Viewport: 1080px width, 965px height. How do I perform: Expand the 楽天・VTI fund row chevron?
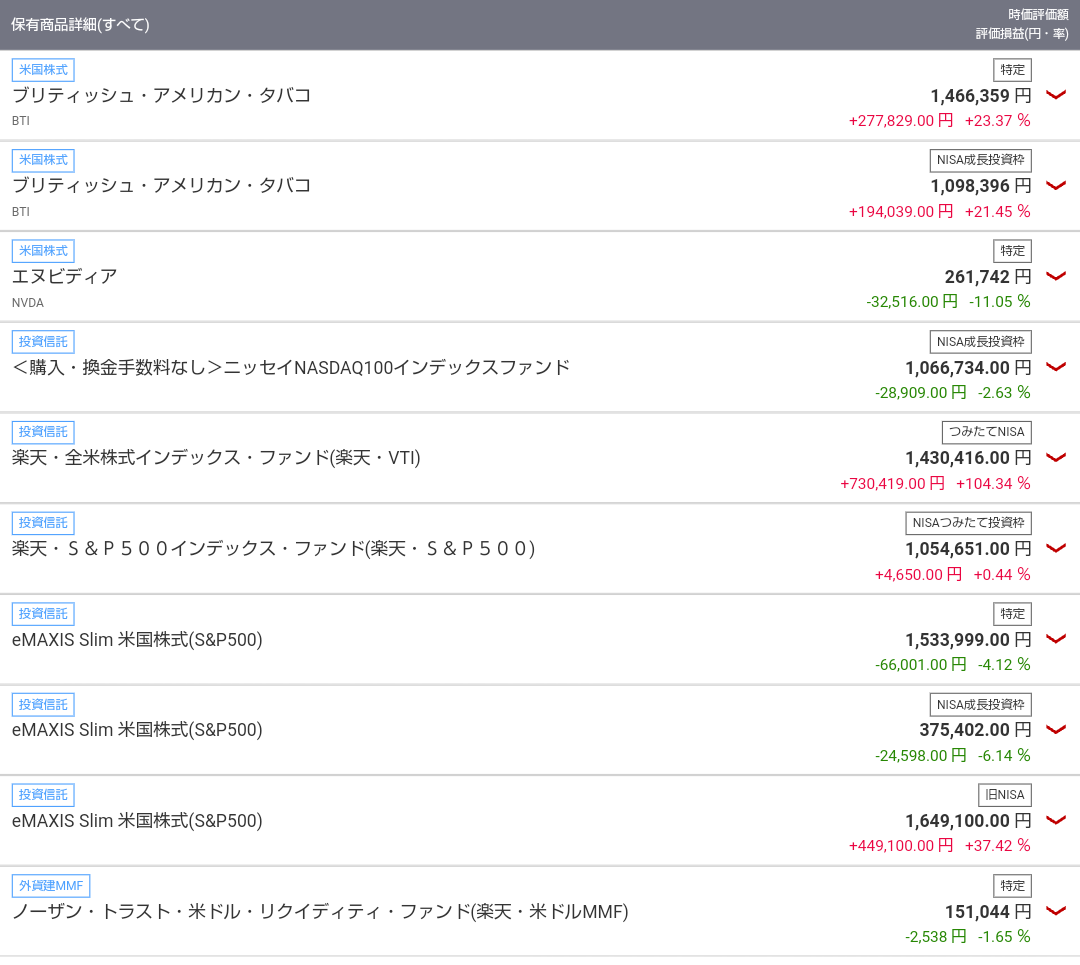tap(1056, 457)
